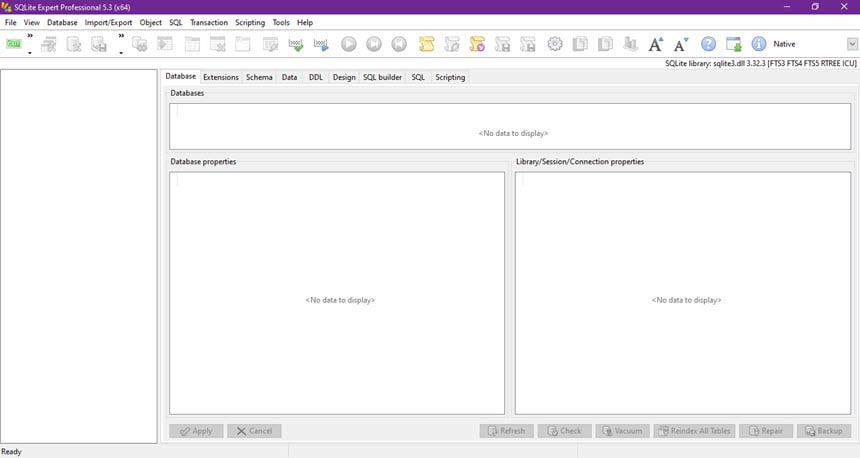Switch to the Extensions tab
This screenshot has height=458, width=860.
(221, 77)
